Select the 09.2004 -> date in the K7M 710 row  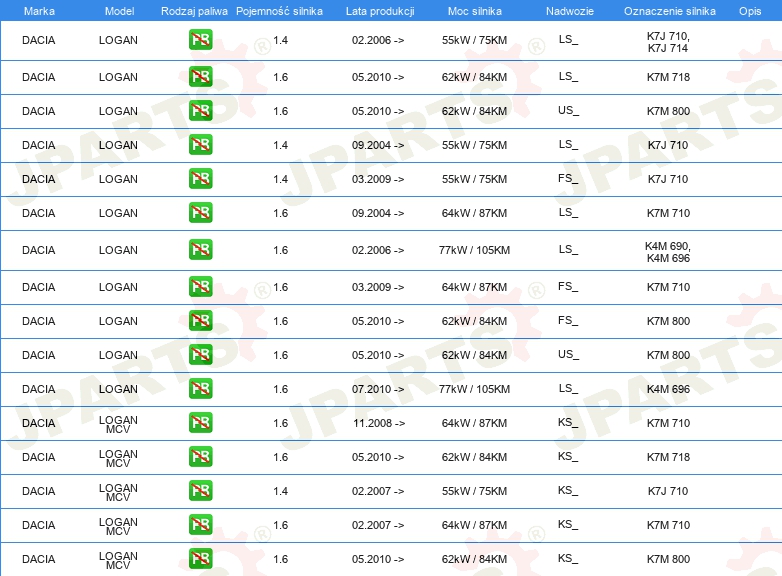378,213
